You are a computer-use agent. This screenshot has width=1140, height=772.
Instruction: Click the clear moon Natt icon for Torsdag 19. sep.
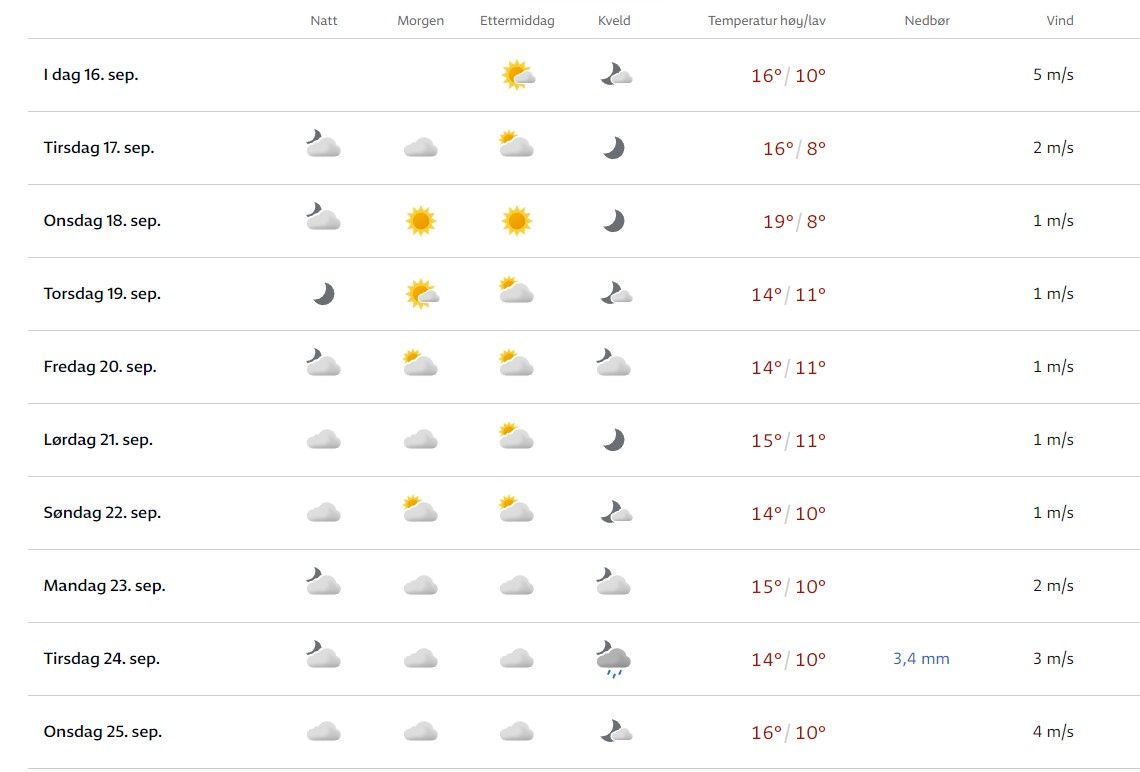tap(323, 294)
